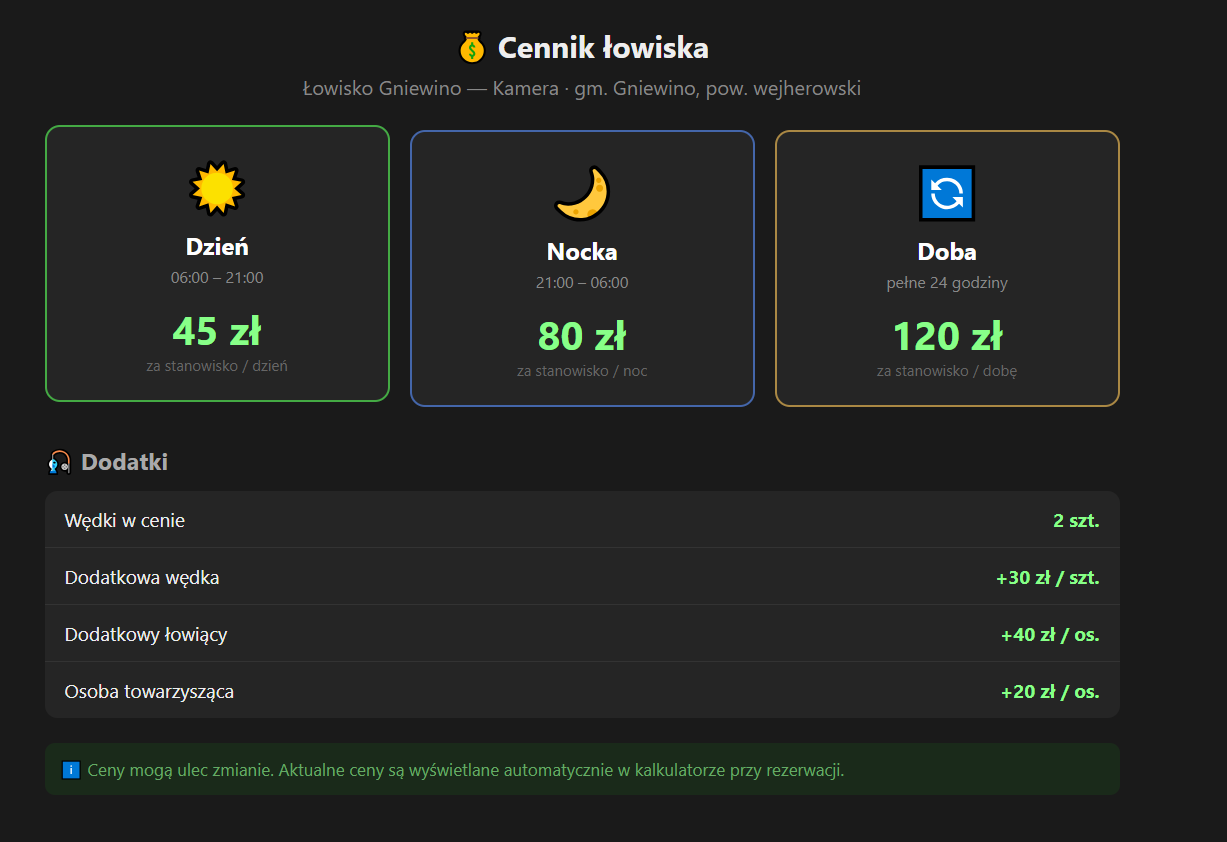
Task: Click the crescent moon icon on Nocka card
Action: [x=582, y=193]
